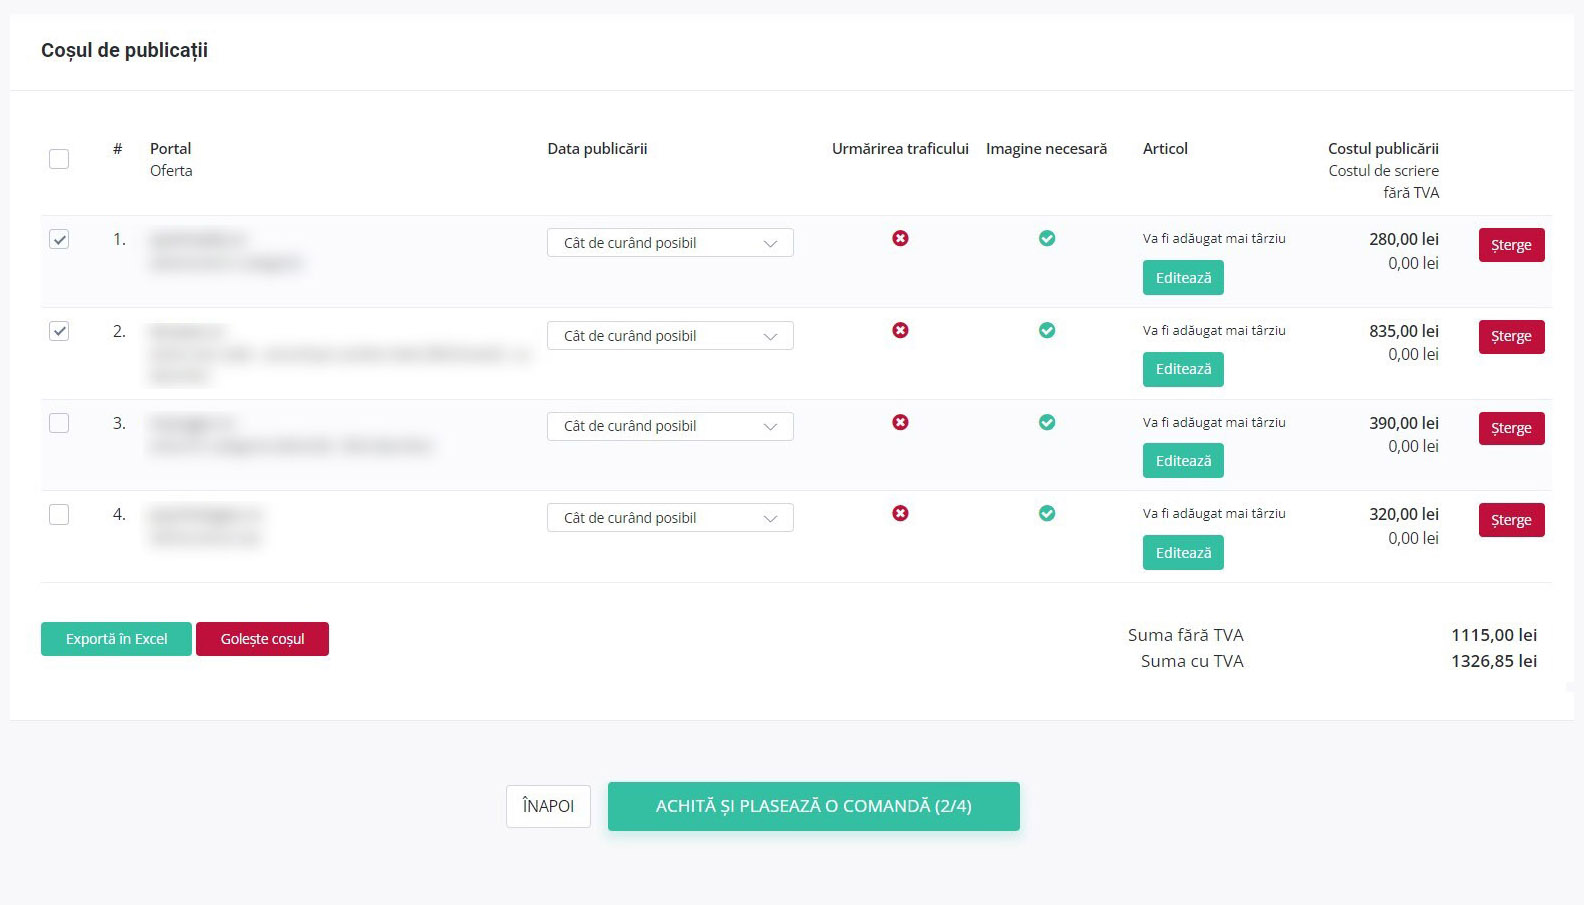
Task: Click Editează button for item 1
Action: (1183, 278)
